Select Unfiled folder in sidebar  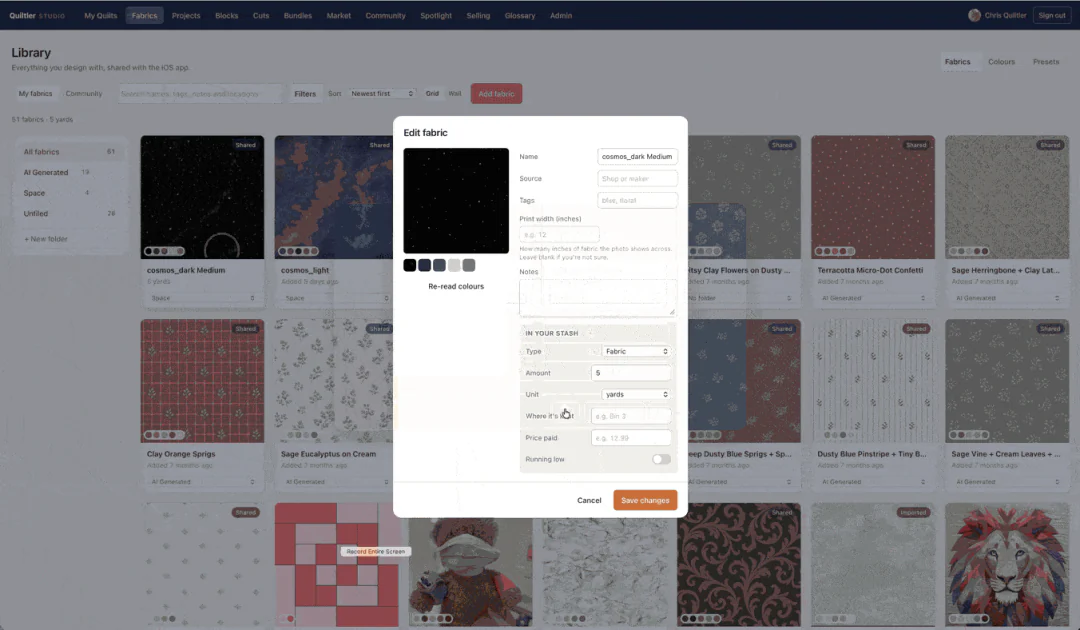69,213
